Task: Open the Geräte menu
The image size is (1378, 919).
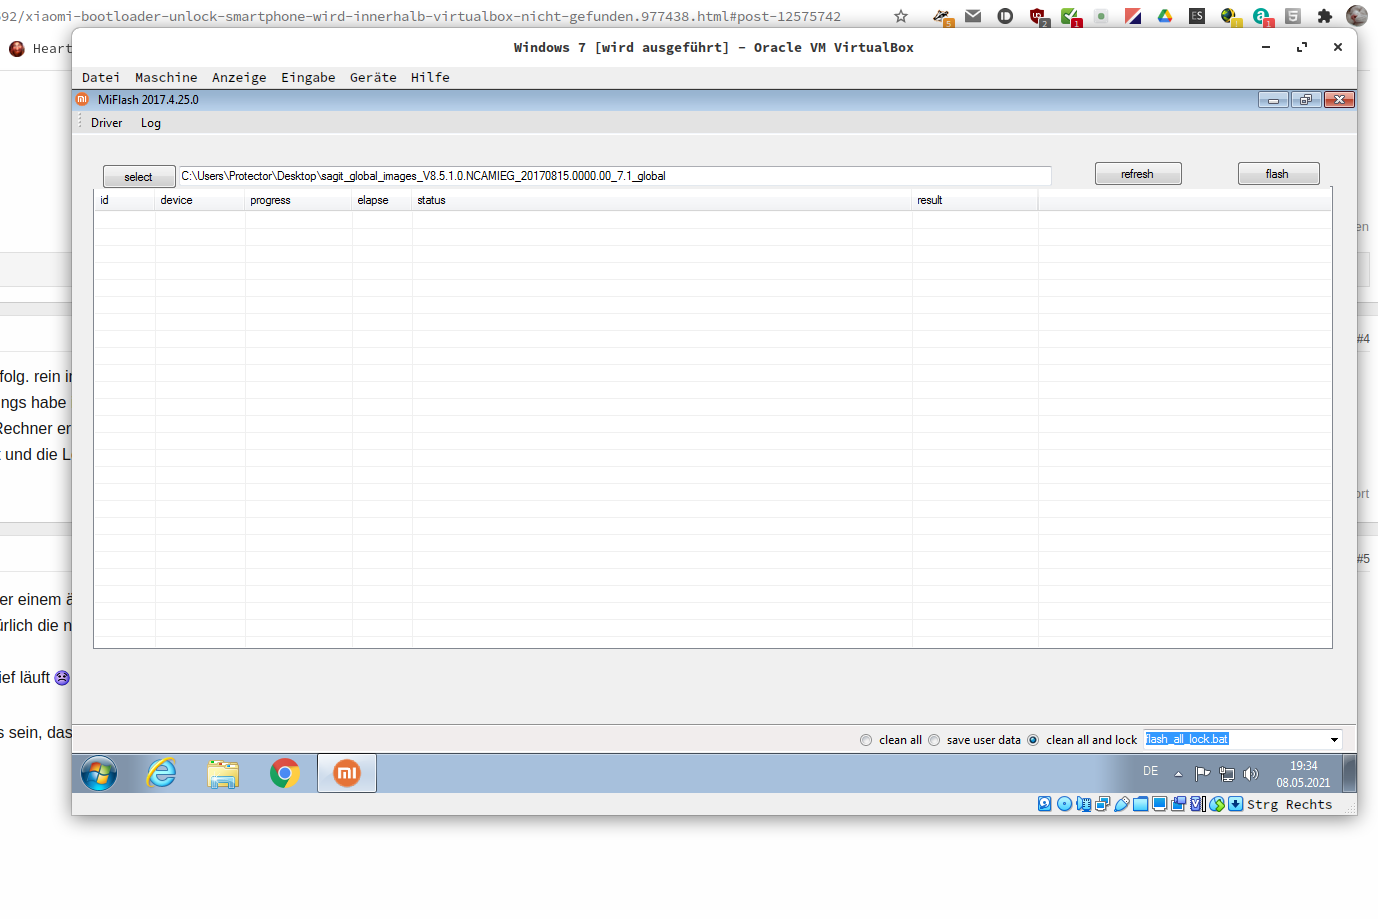Action: click(x=373, y=77)
